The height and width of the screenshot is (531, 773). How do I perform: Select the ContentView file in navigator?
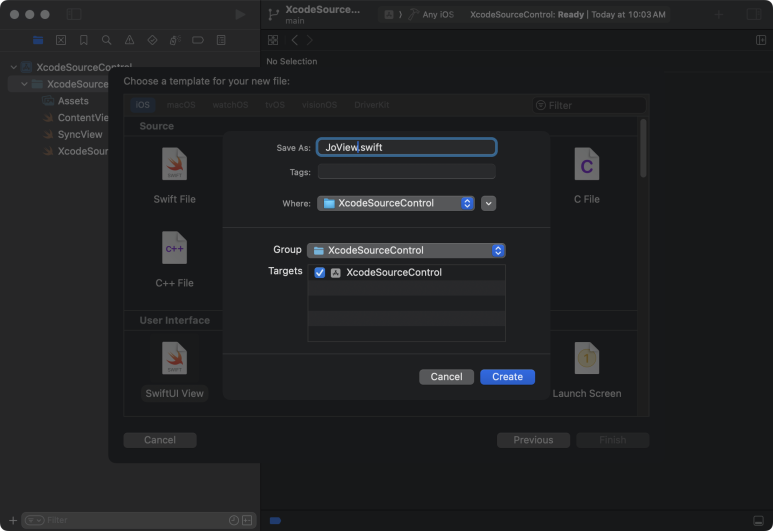76,117
